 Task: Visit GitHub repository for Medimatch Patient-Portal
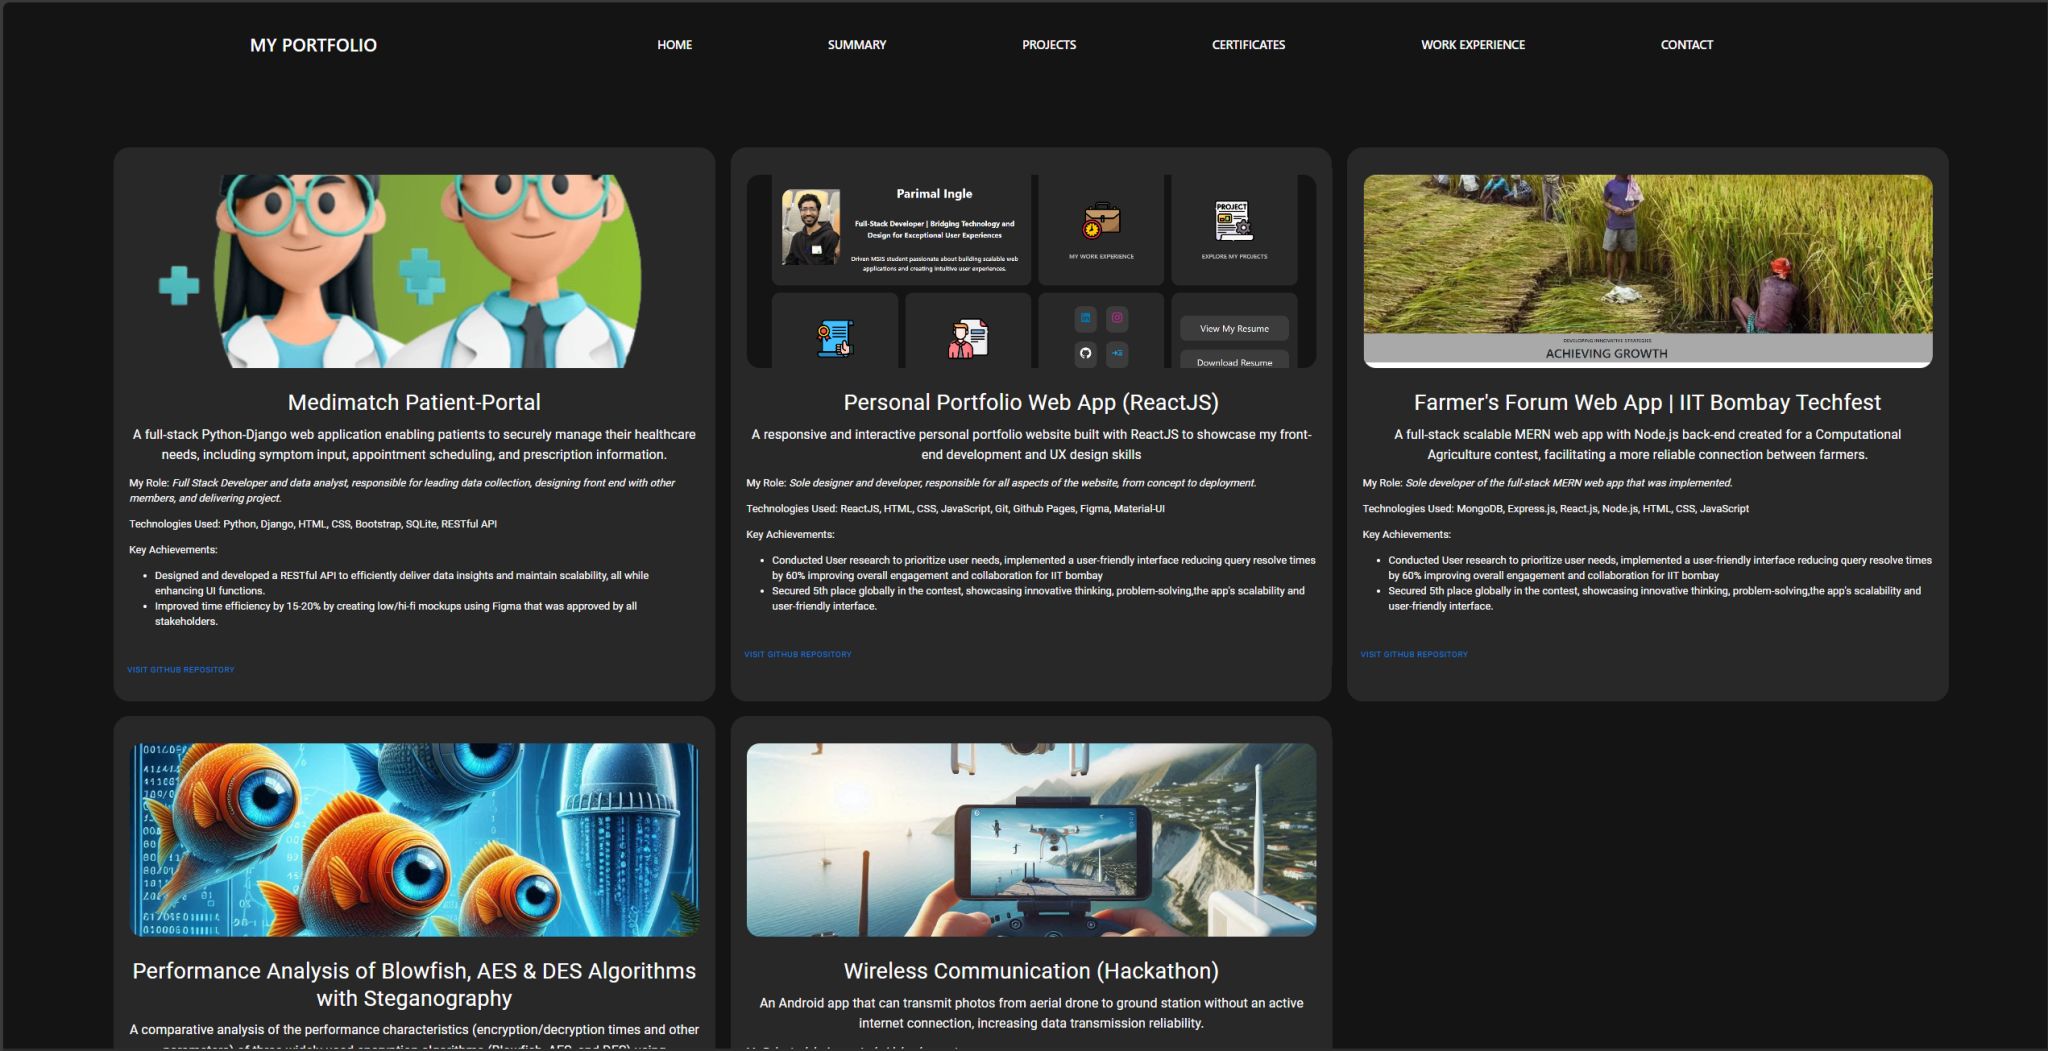click(181, 670)
